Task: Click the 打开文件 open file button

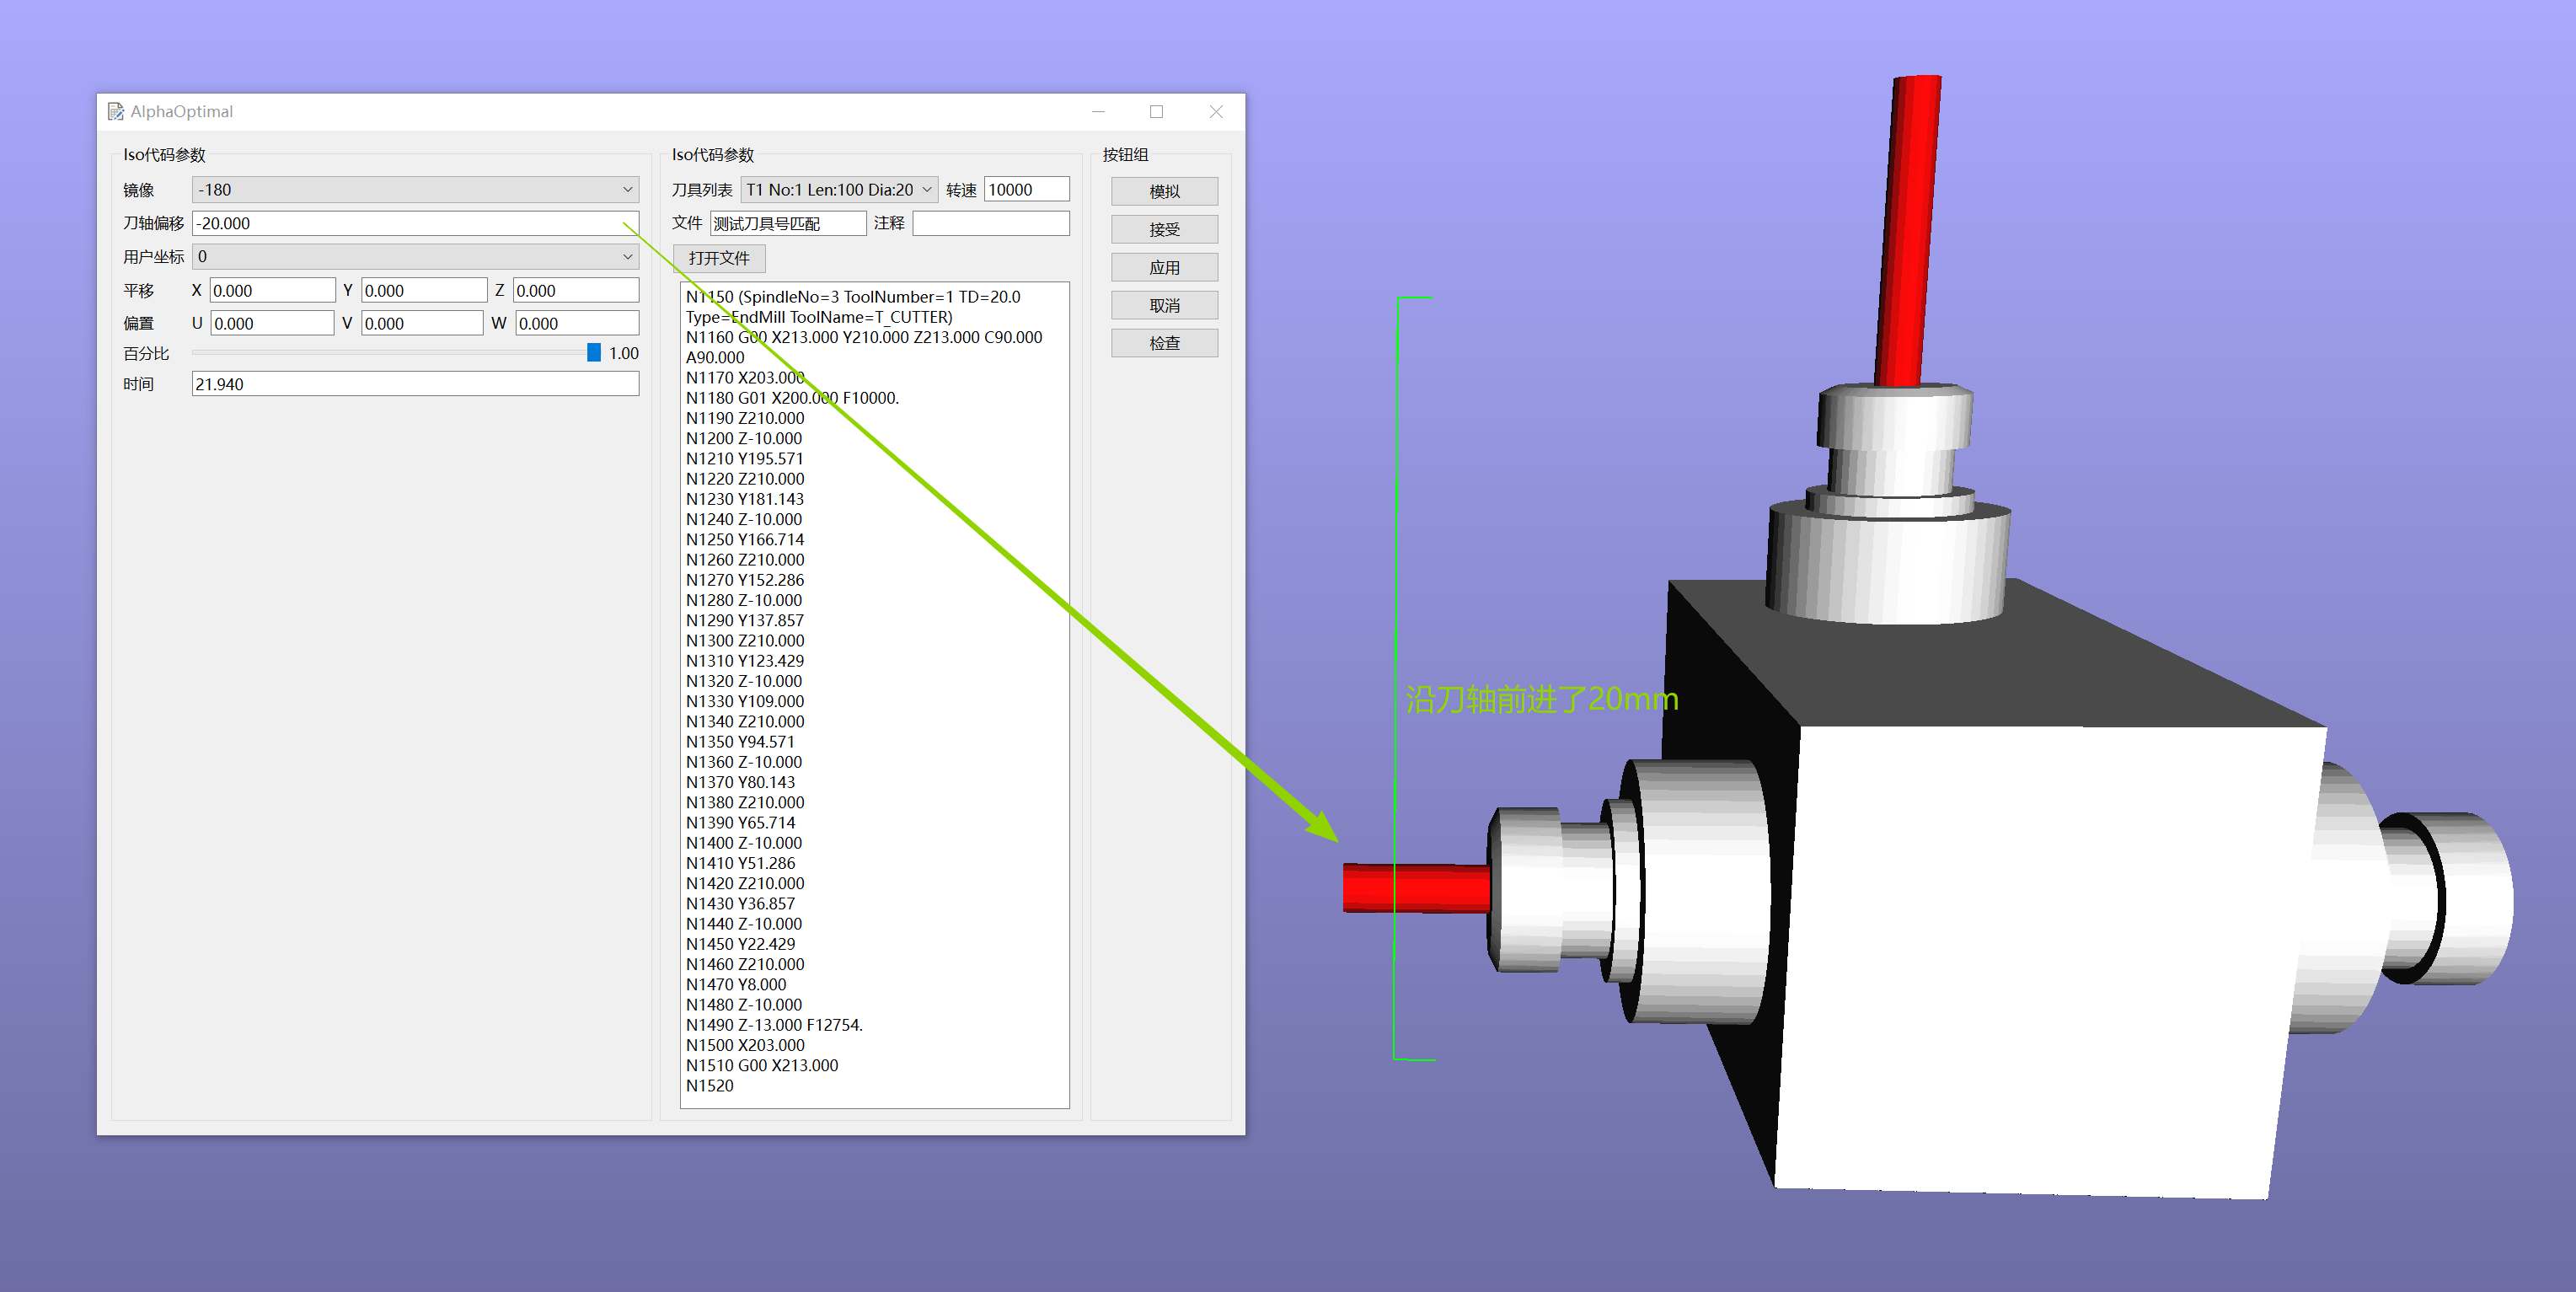Action: click(x=718, y=258)
